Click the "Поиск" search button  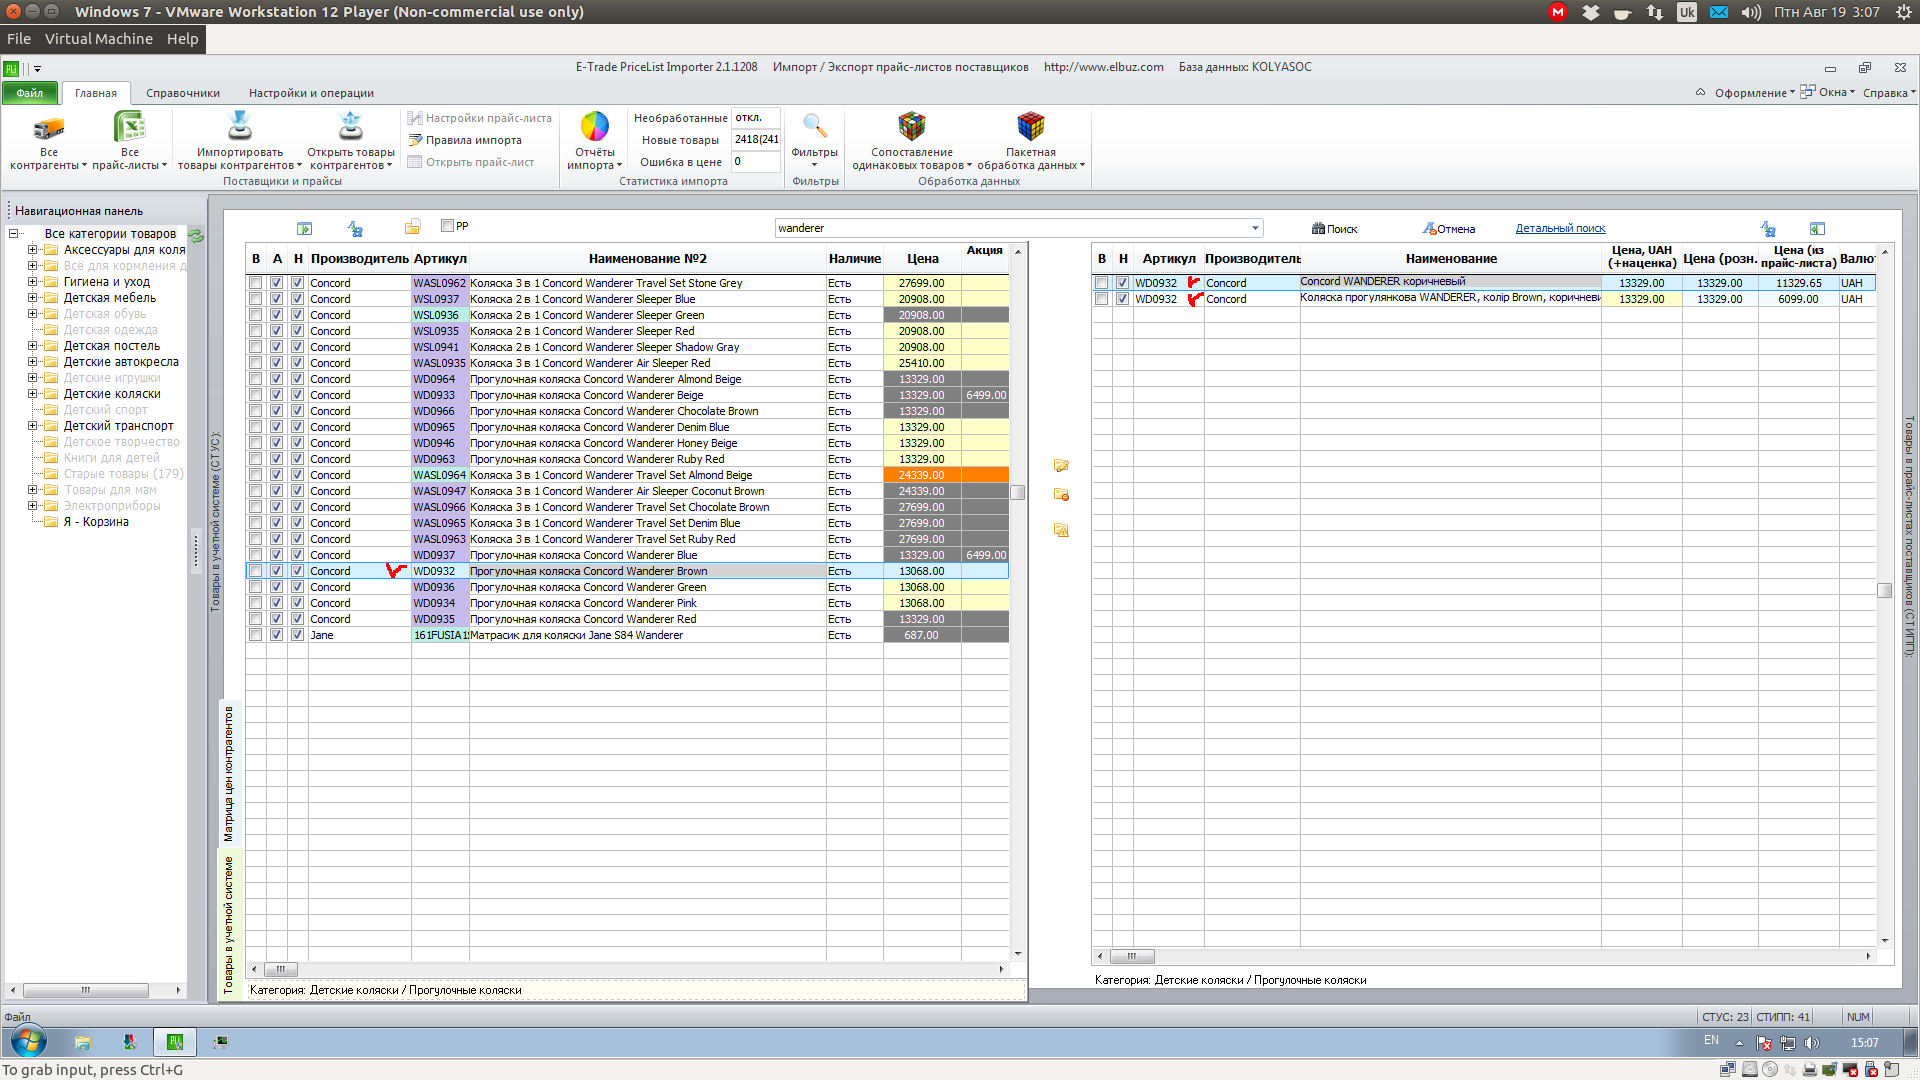pos(1335,229)
